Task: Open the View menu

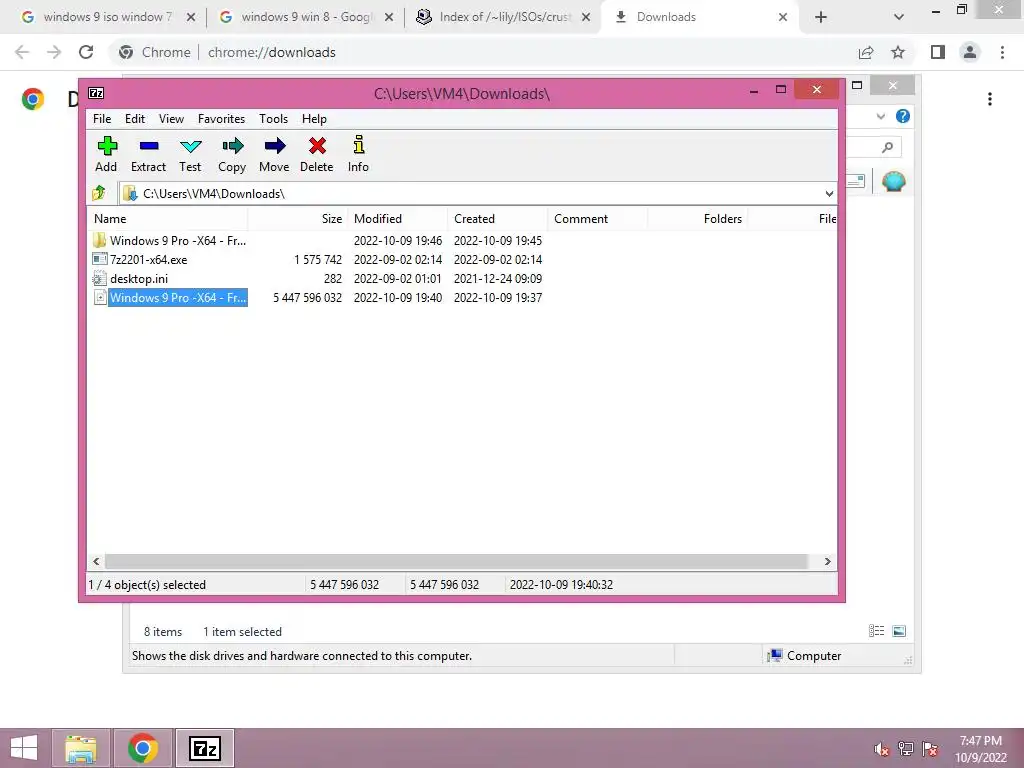Action: (171, 118)
